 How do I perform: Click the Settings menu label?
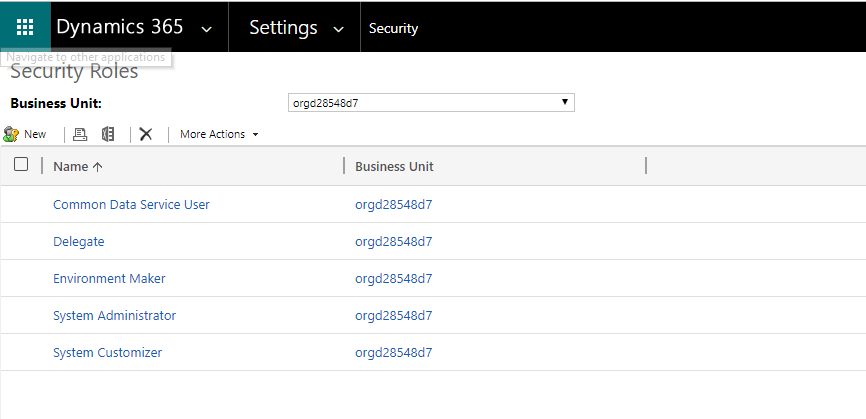tap(283, 27)
